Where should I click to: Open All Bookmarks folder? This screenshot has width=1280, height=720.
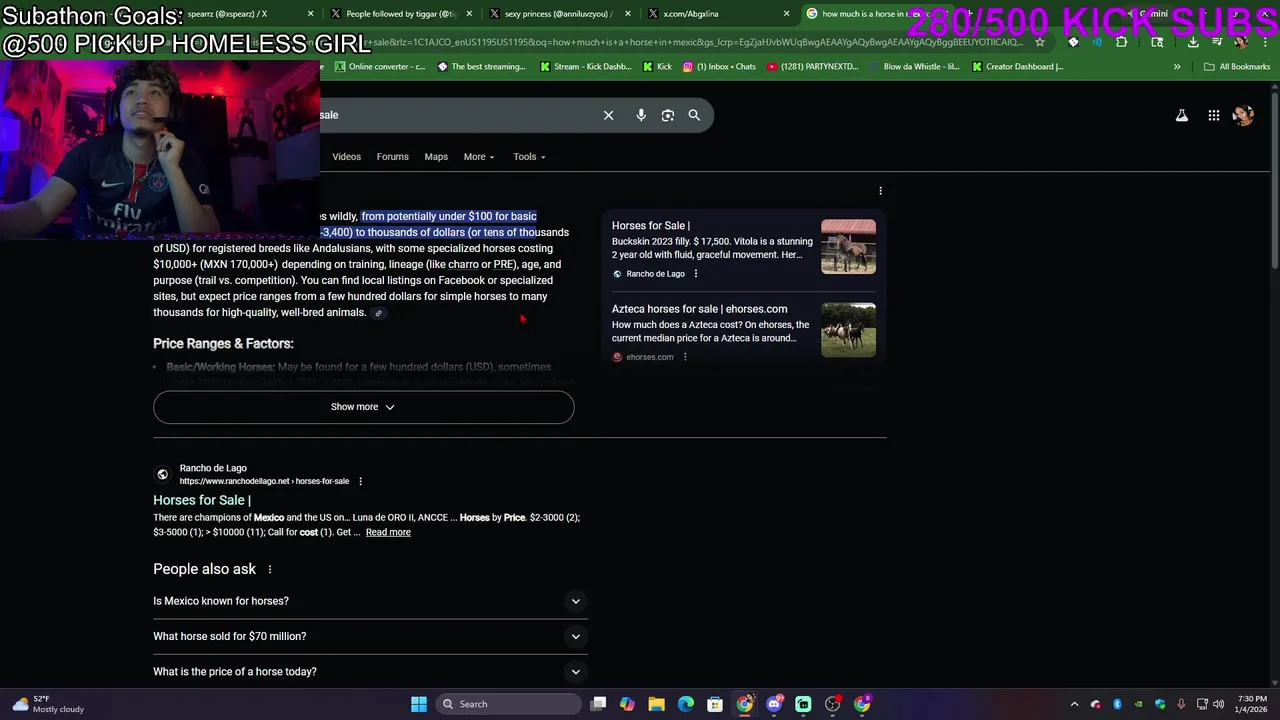pyautogui.click(x=1237, y=67)
